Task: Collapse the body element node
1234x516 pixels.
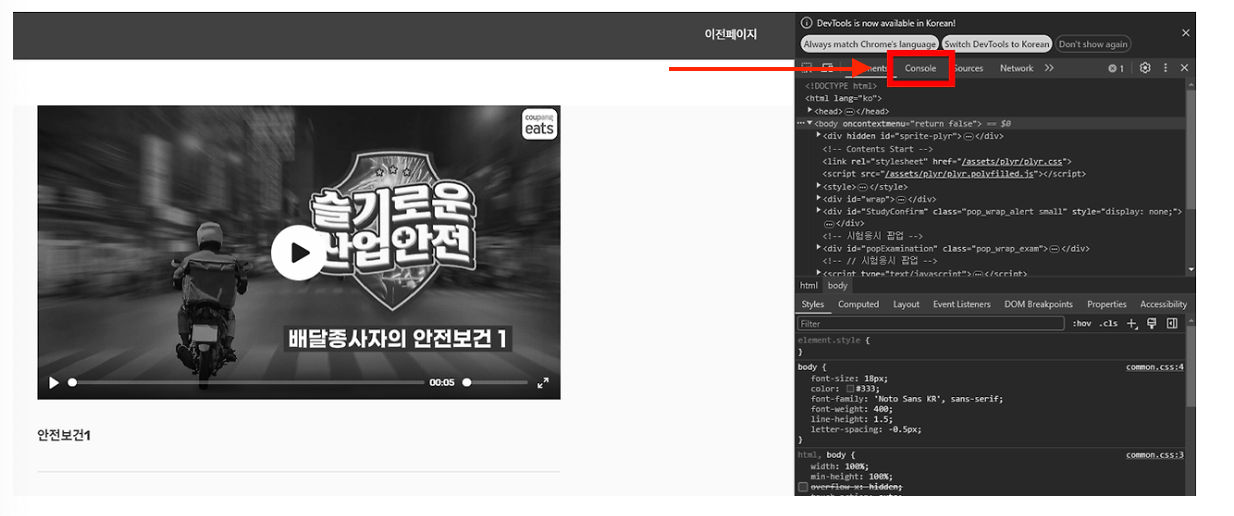Action: coord(810,123)
